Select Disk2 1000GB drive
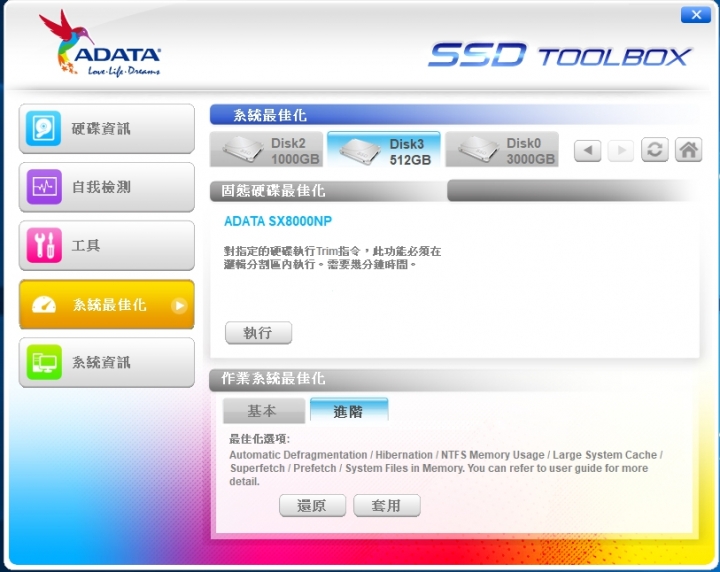 266,150
